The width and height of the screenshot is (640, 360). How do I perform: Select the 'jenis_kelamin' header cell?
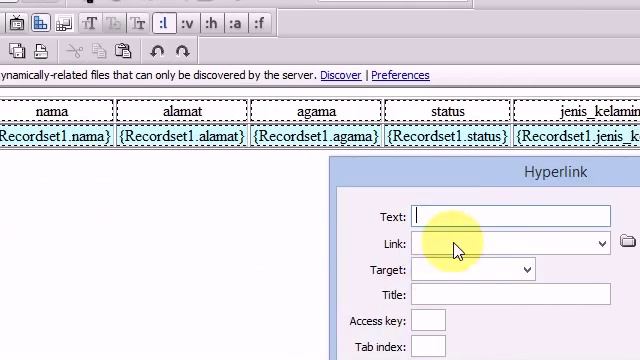577,111
